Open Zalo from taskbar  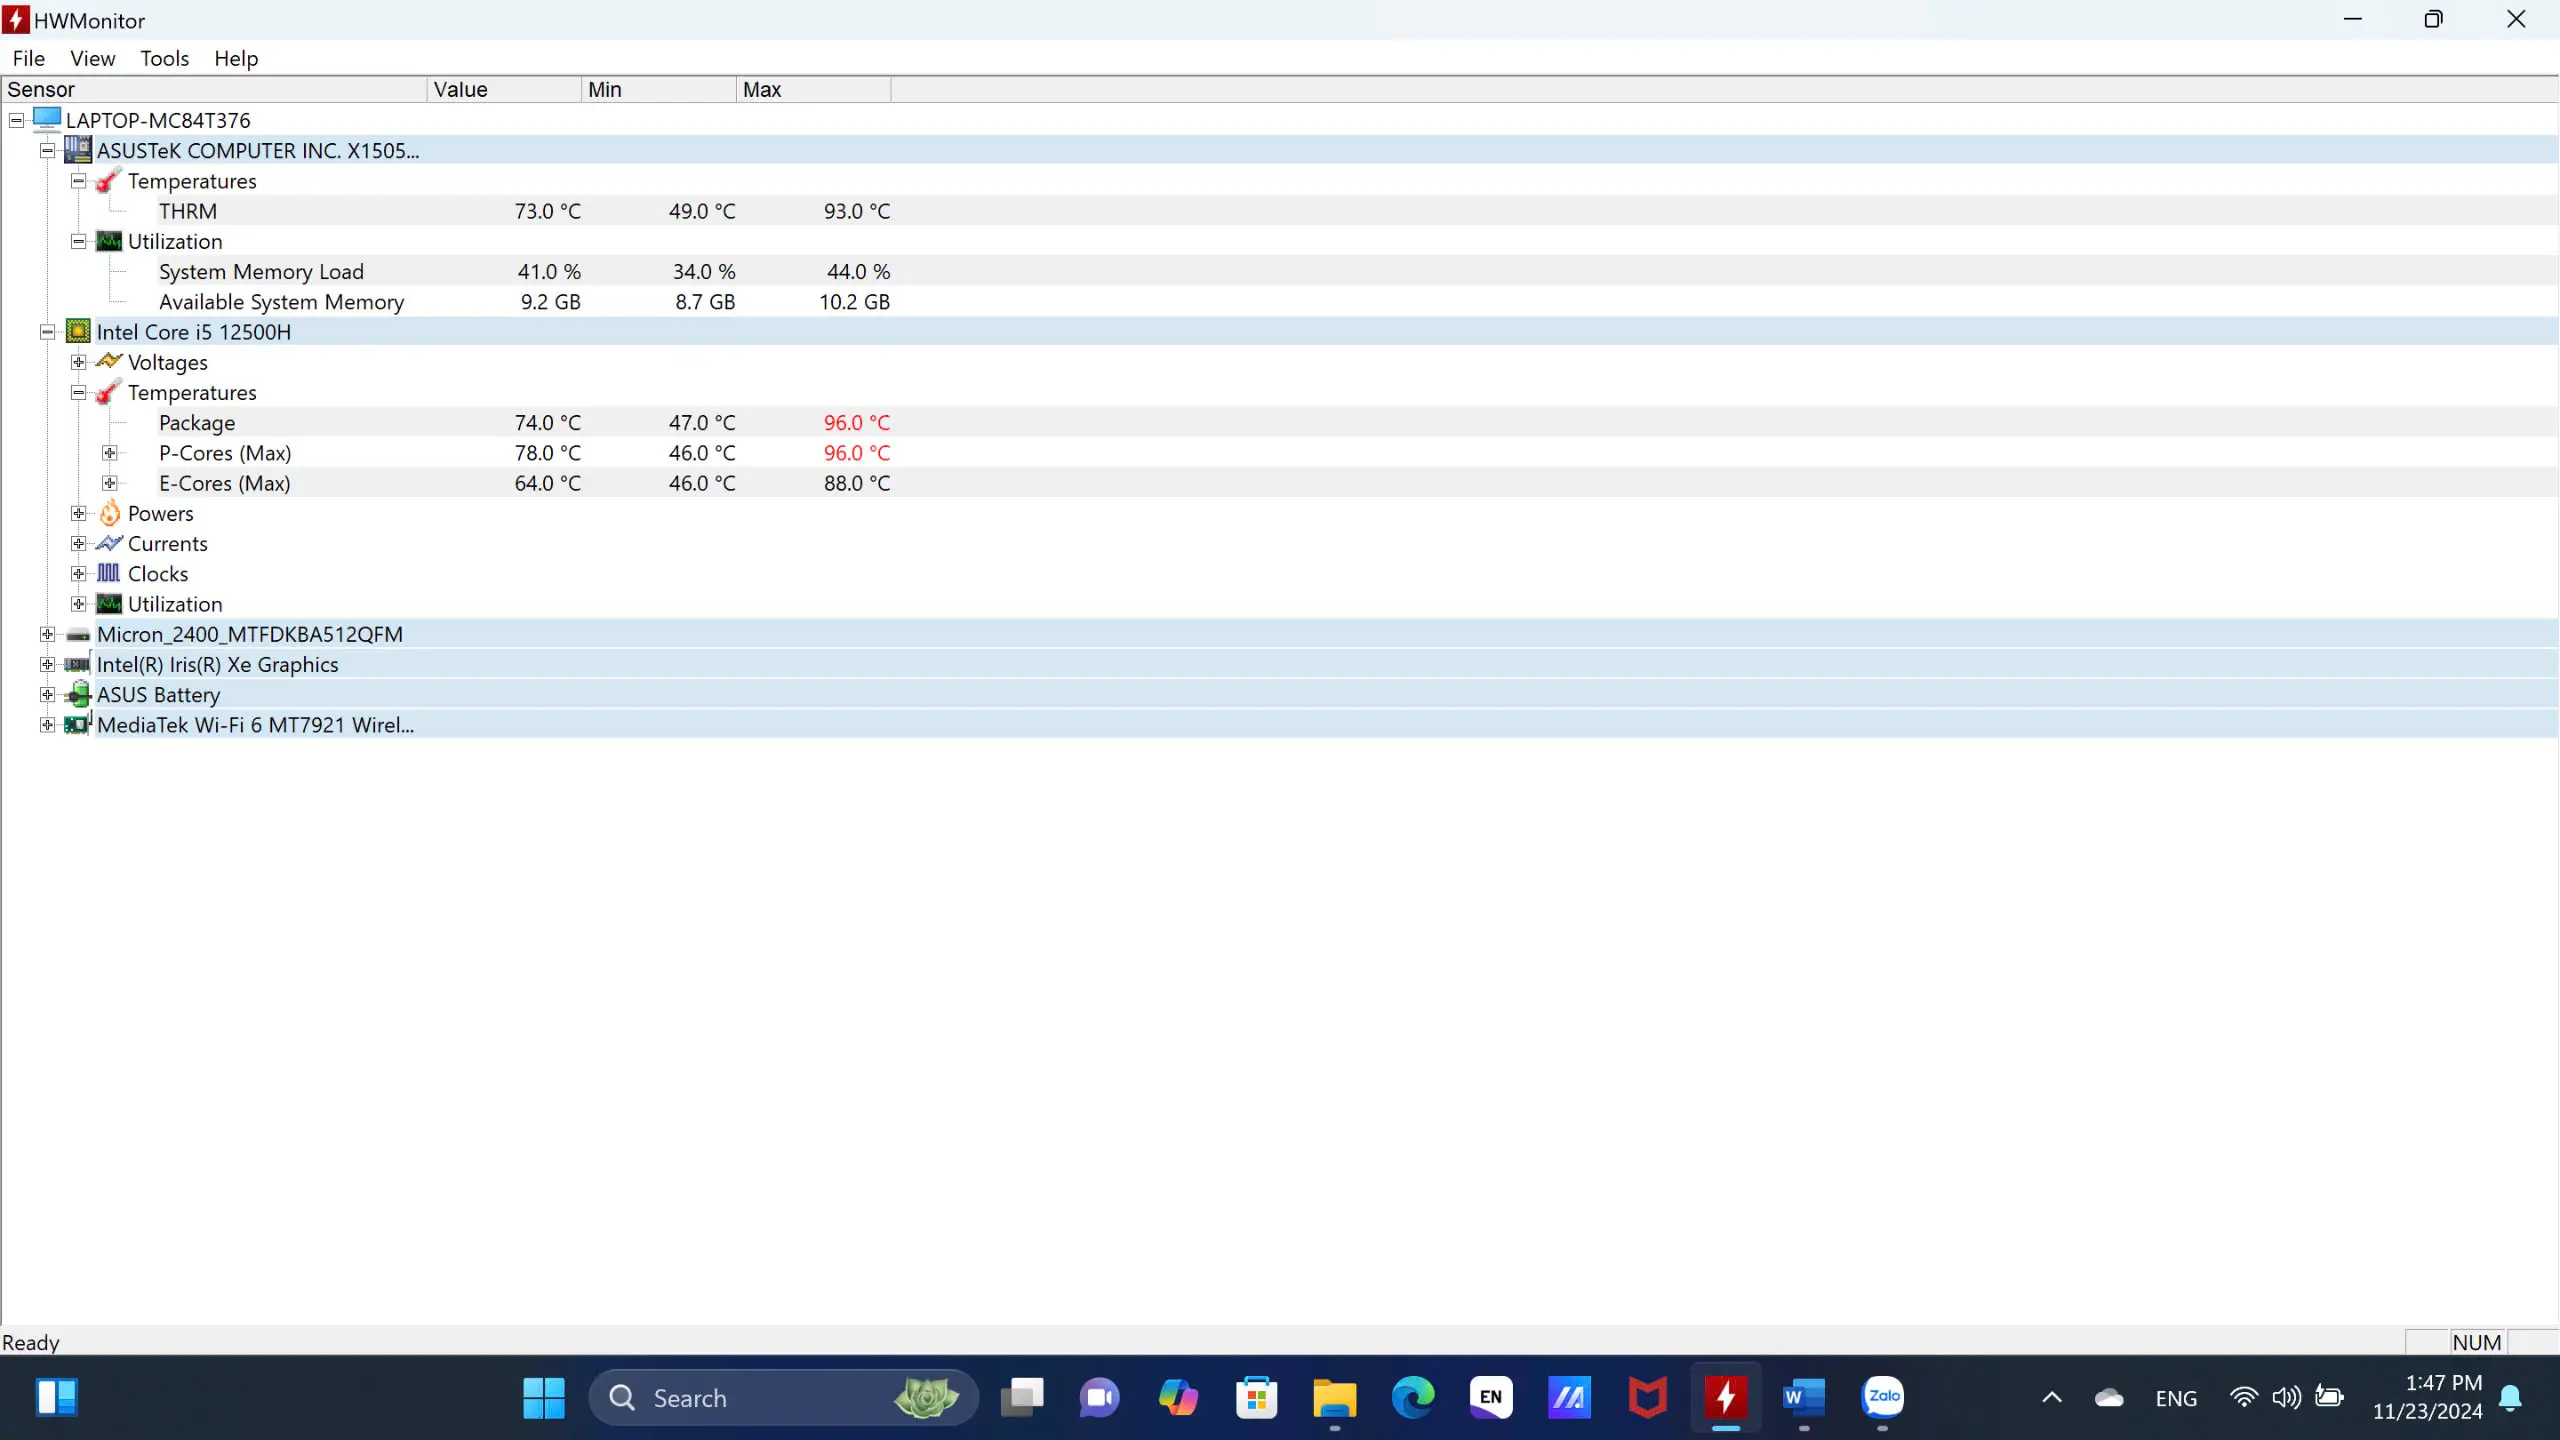point(1883,1398)
